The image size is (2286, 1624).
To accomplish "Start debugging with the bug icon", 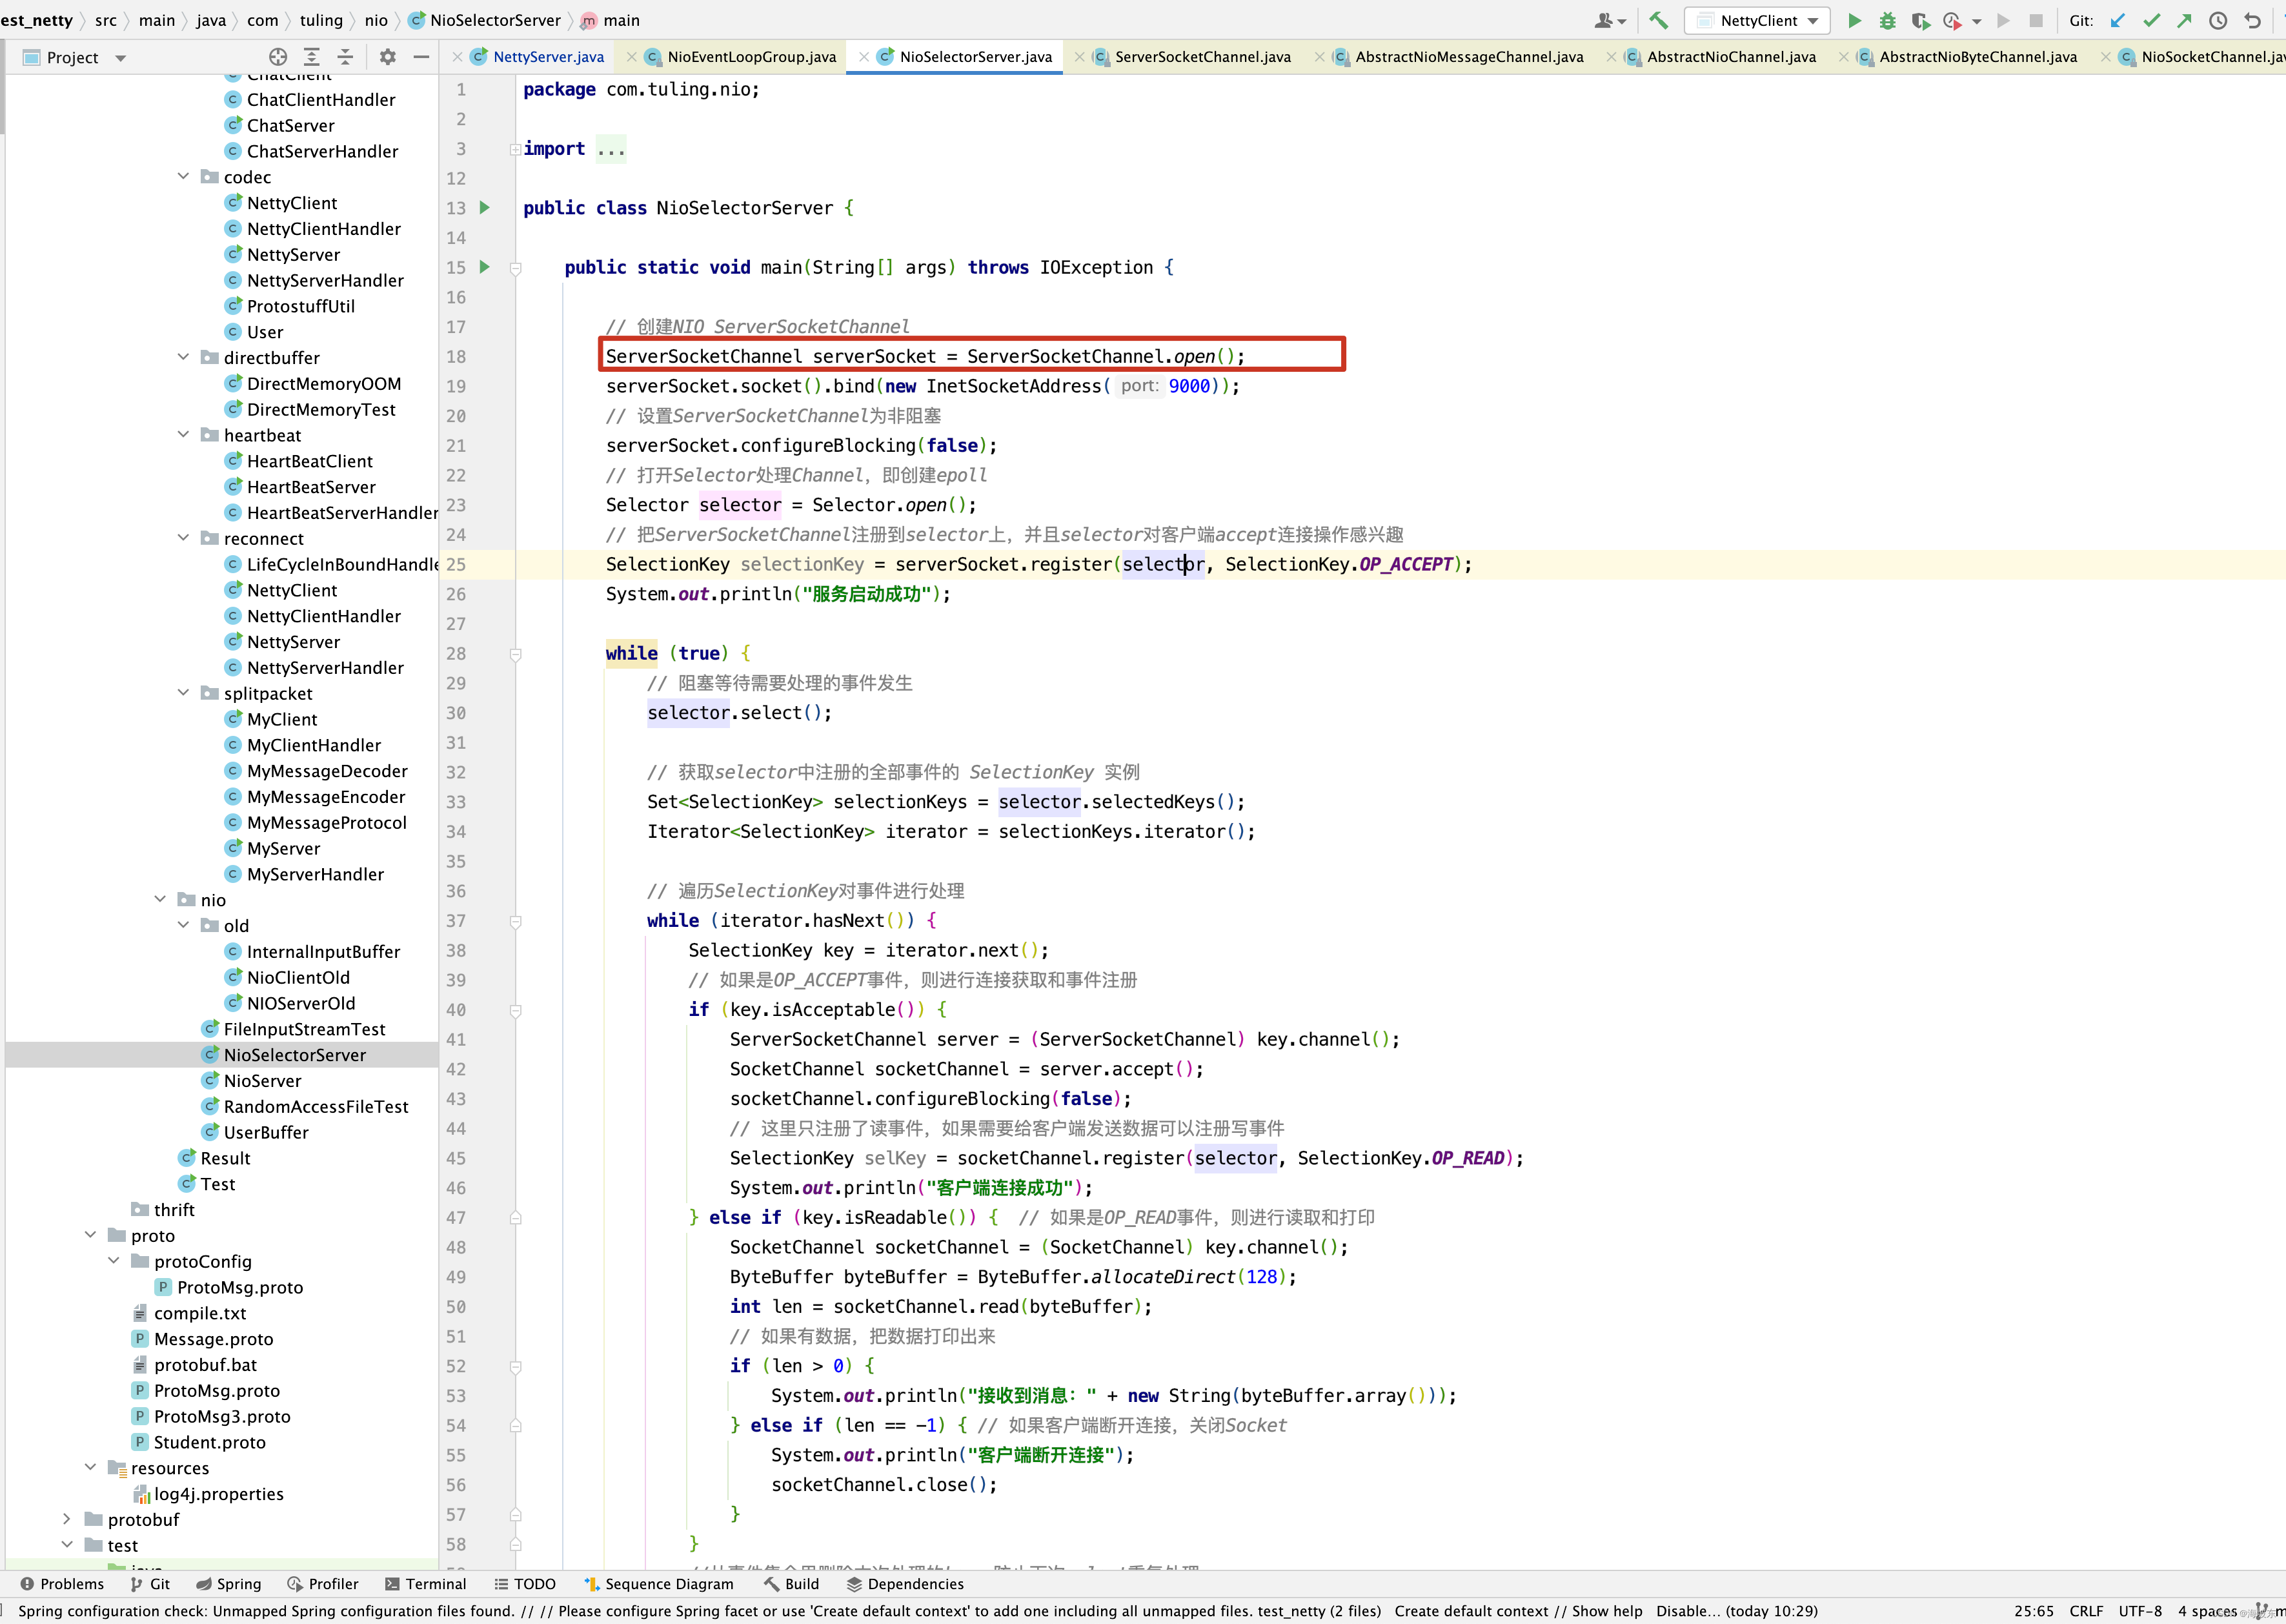I will pyautogui.click(x=1887, y=20).
